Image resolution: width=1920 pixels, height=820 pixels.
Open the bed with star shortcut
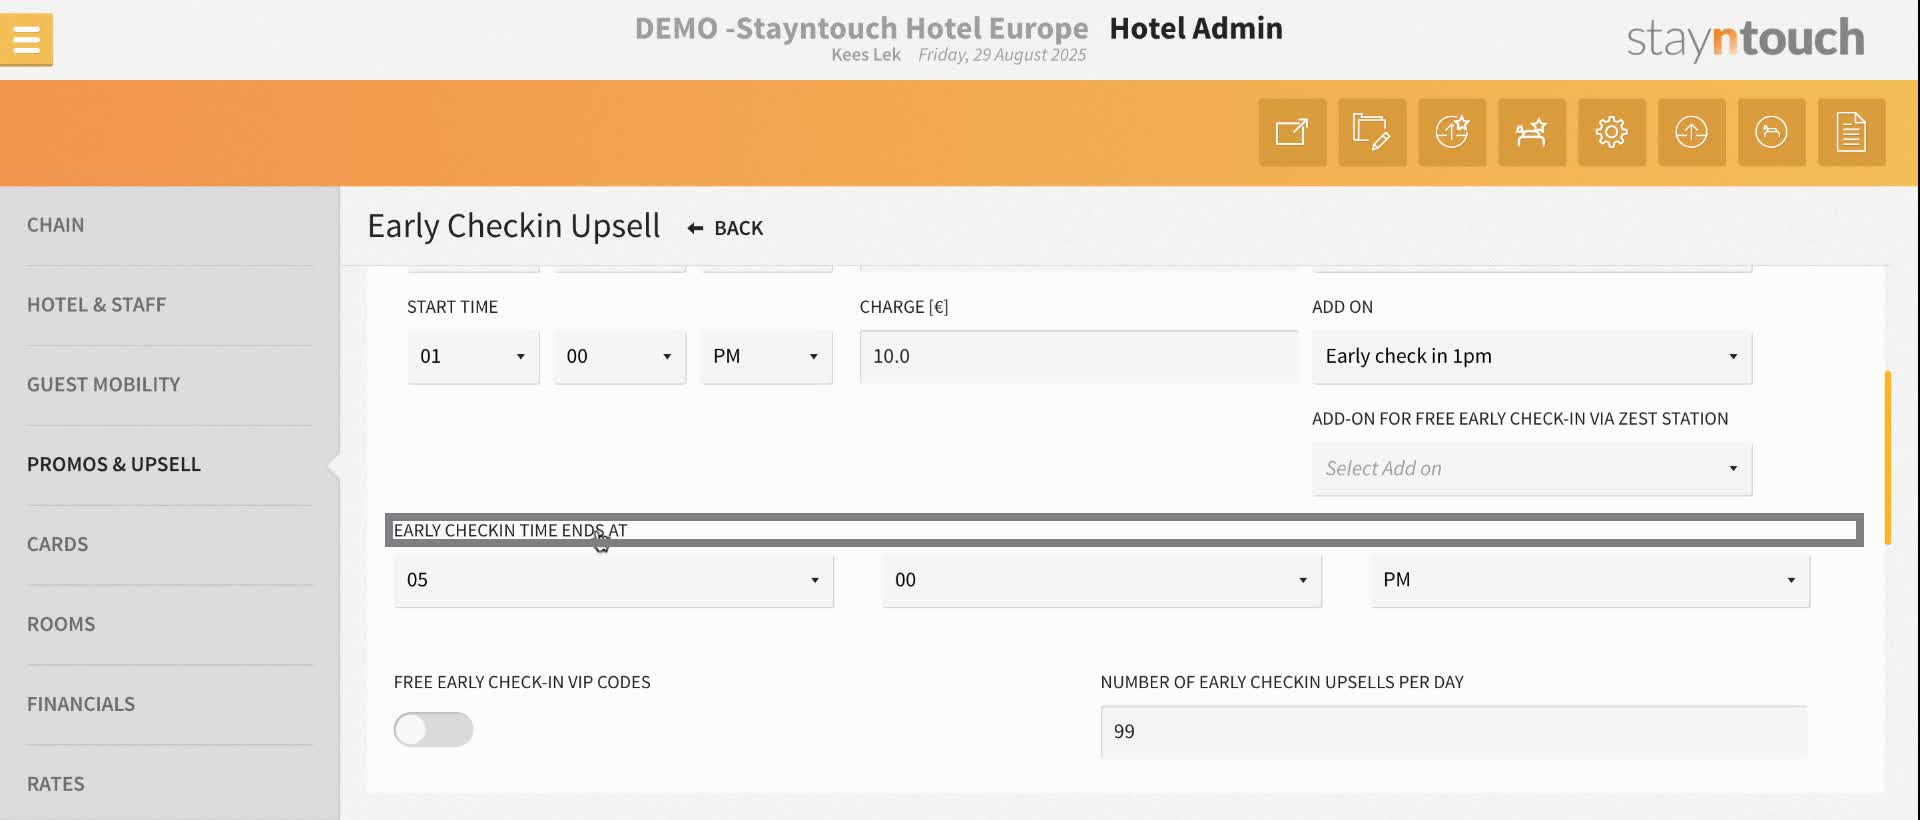coord(1532,132)
